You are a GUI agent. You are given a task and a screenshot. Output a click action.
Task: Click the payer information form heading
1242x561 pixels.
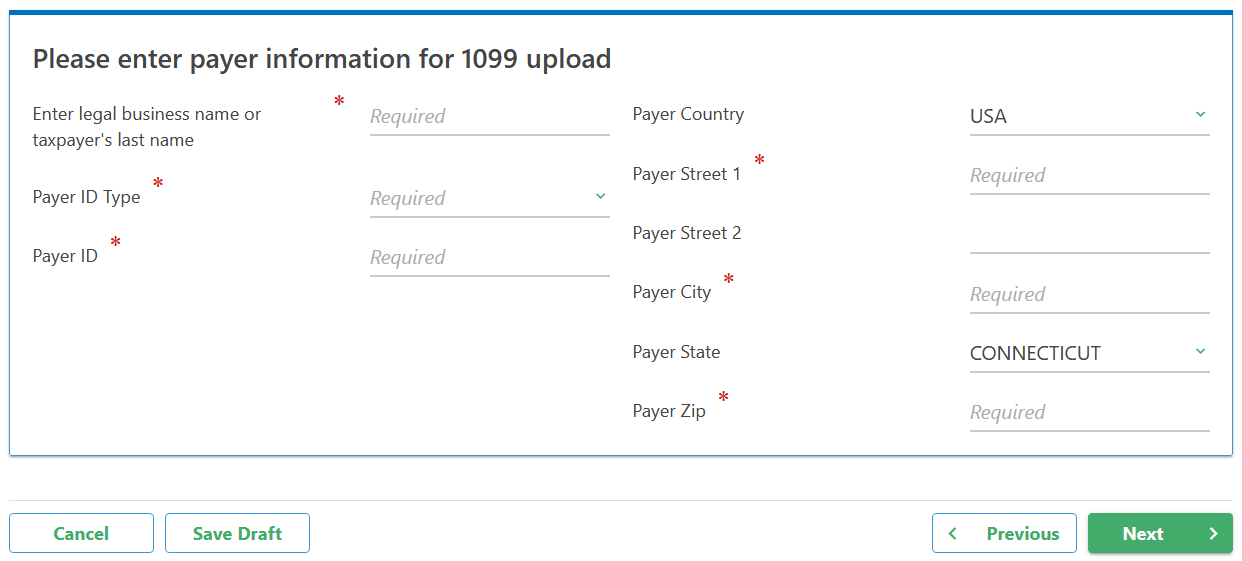click(x=322, y=59)
